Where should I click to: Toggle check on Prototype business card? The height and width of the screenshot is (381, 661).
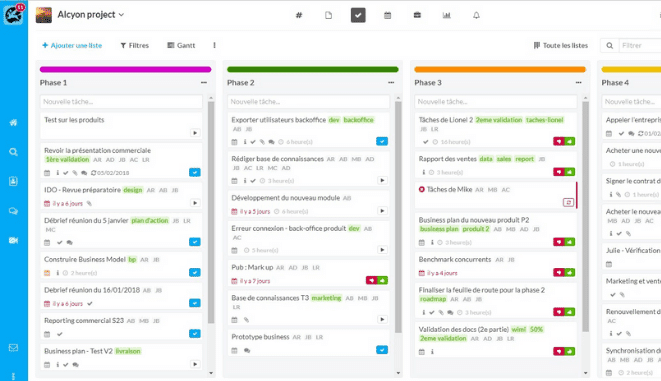pyautogui.click(x=382, y=350)
